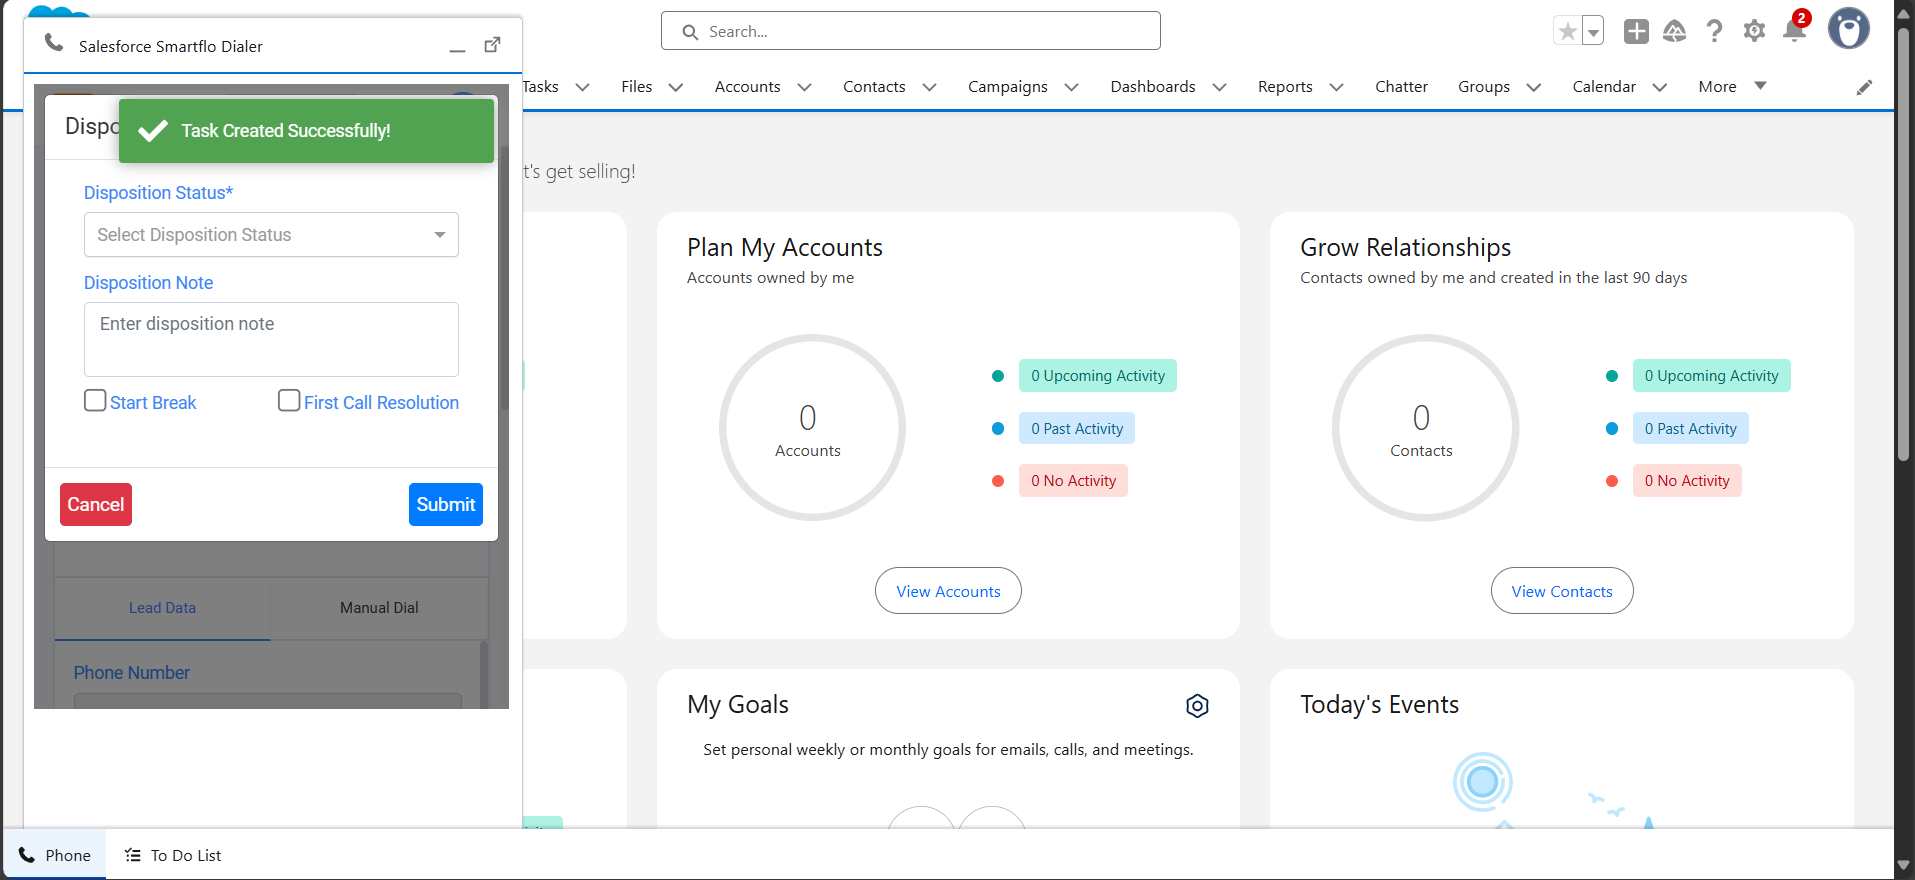1915x880 pixels.
Task: Open the To Do List utility item
Action: [x=173, y=855]
